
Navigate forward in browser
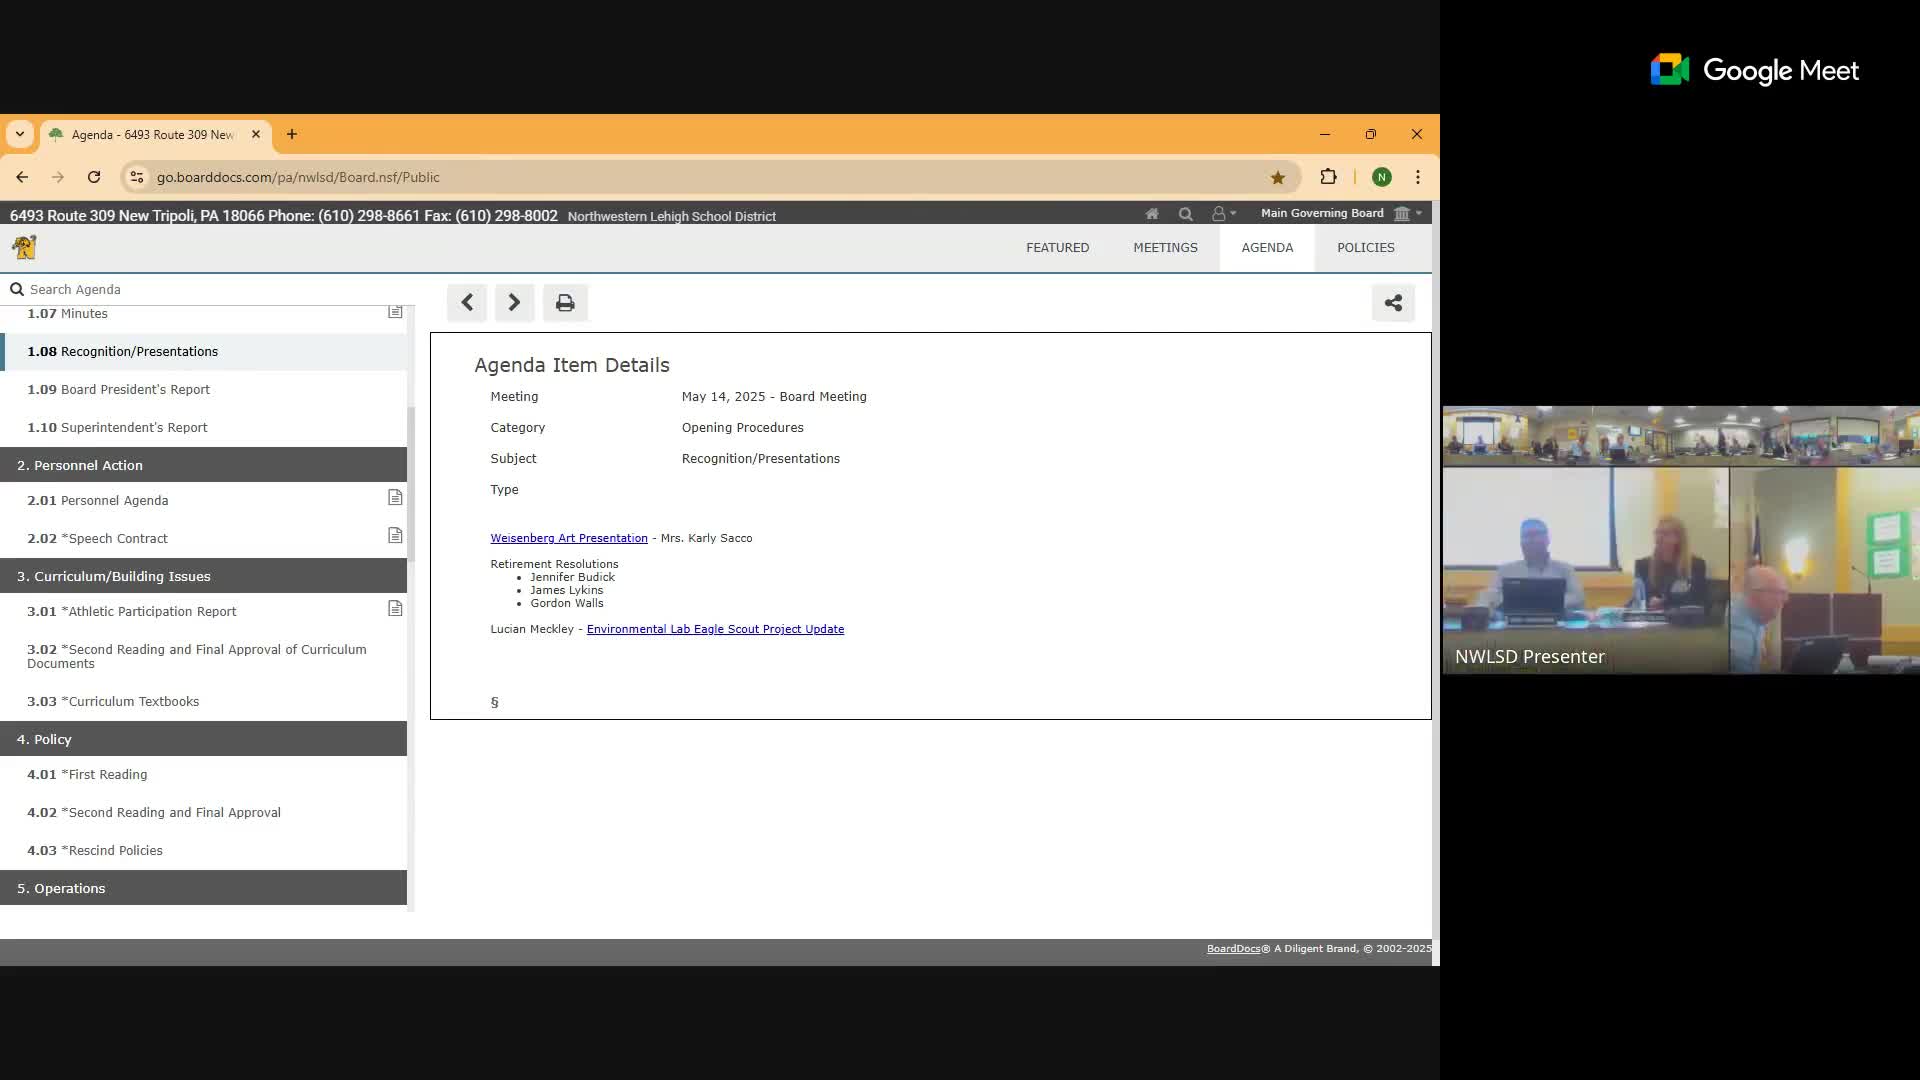coord(58,177)
